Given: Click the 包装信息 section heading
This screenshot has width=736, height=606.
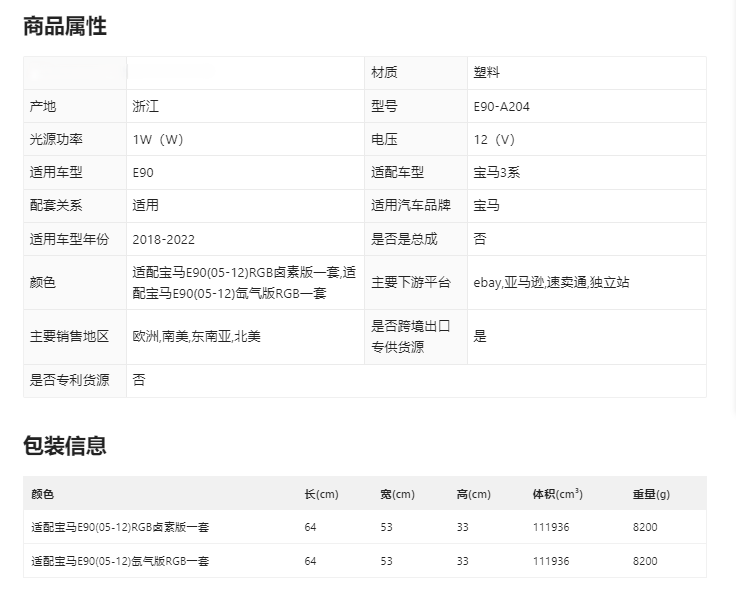Looking at the screenshot, I should click(65, 446).
